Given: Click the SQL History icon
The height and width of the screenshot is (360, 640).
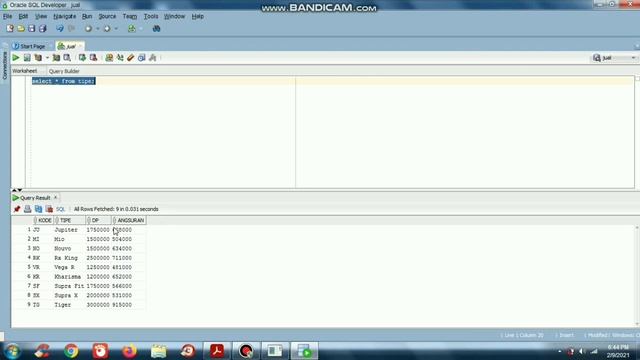Looking at the screenshot, I should tap(142, 58).
